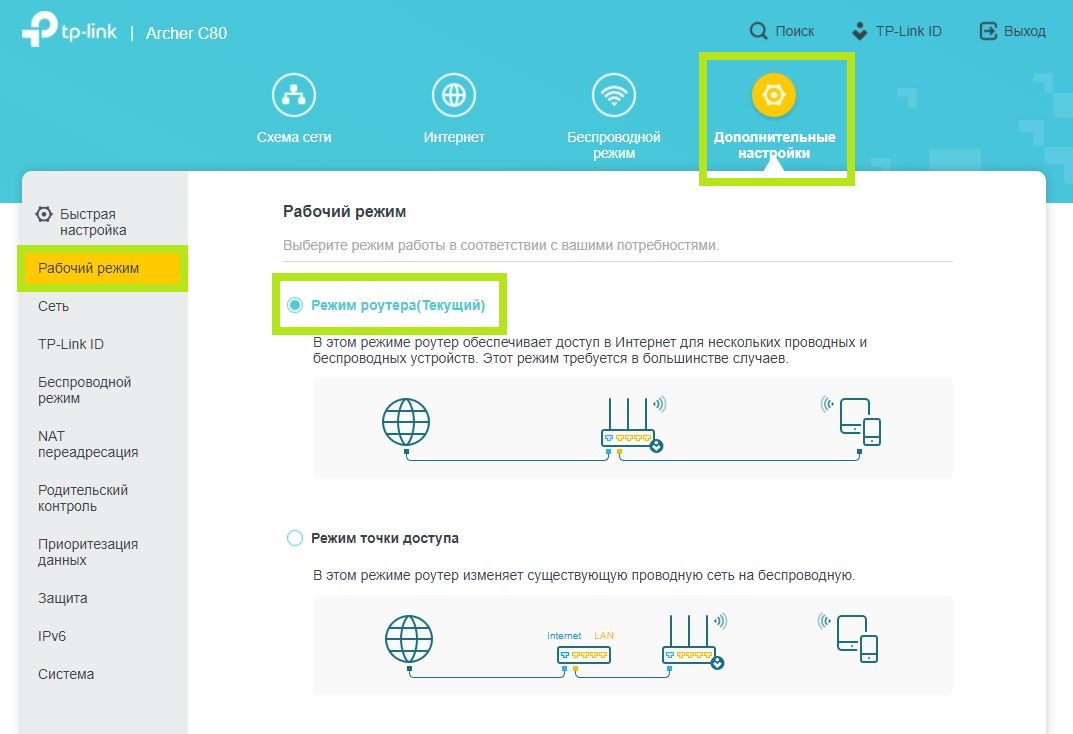The image size is (1073, 734).
Task: Open the IPv6 sidebar item
Action: (52, 636)
